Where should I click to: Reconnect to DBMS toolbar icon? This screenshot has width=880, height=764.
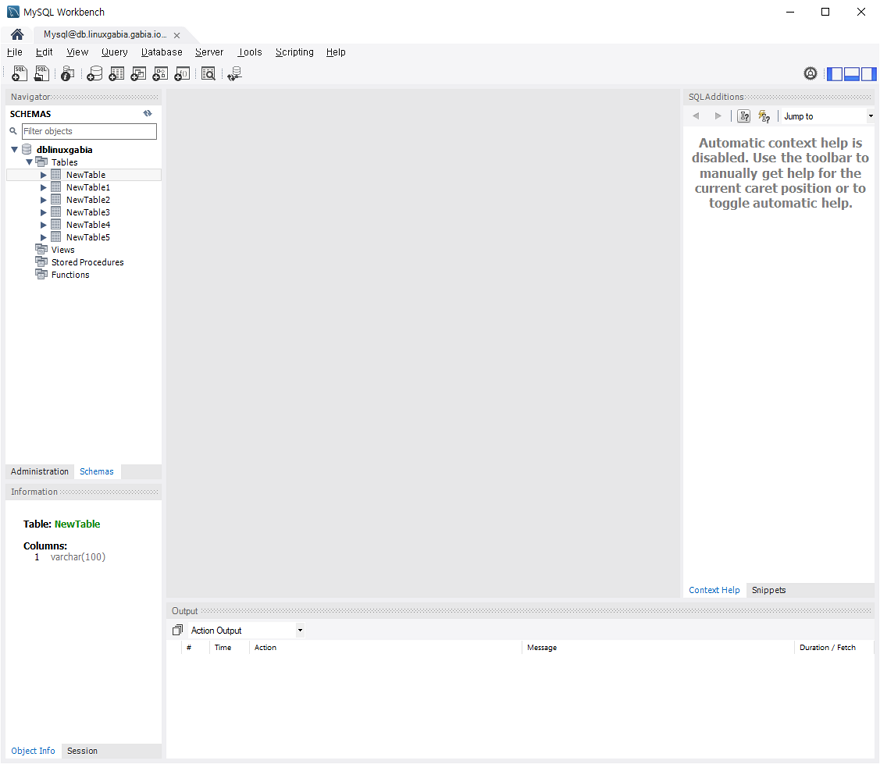point(235,74)
